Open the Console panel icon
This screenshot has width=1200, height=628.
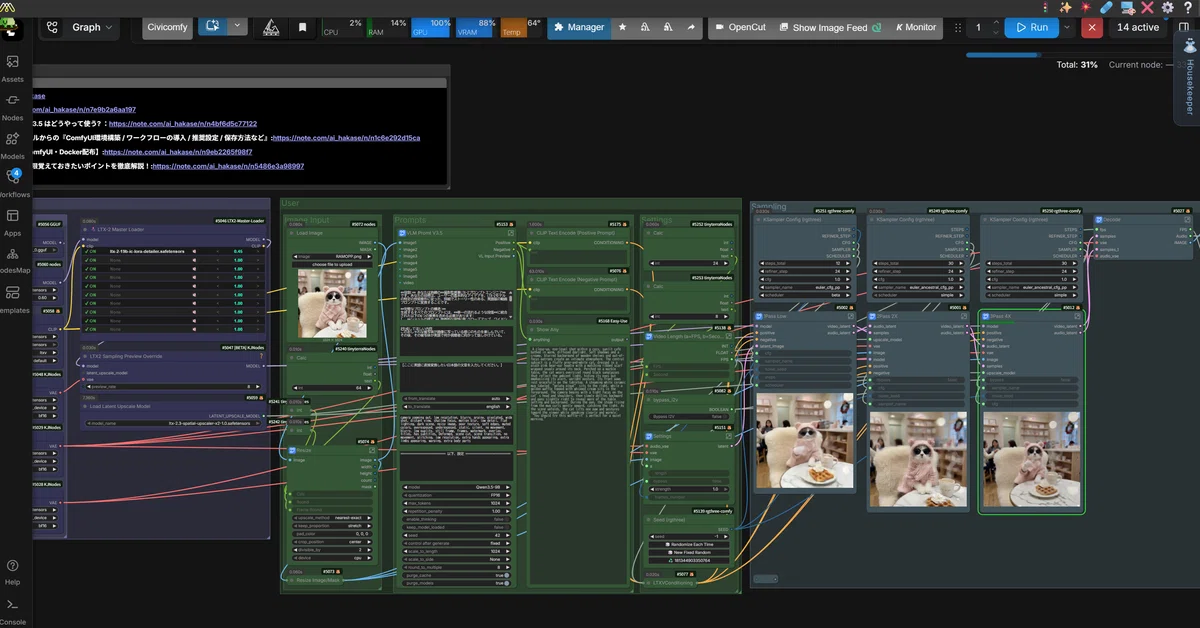click(13, 610)
